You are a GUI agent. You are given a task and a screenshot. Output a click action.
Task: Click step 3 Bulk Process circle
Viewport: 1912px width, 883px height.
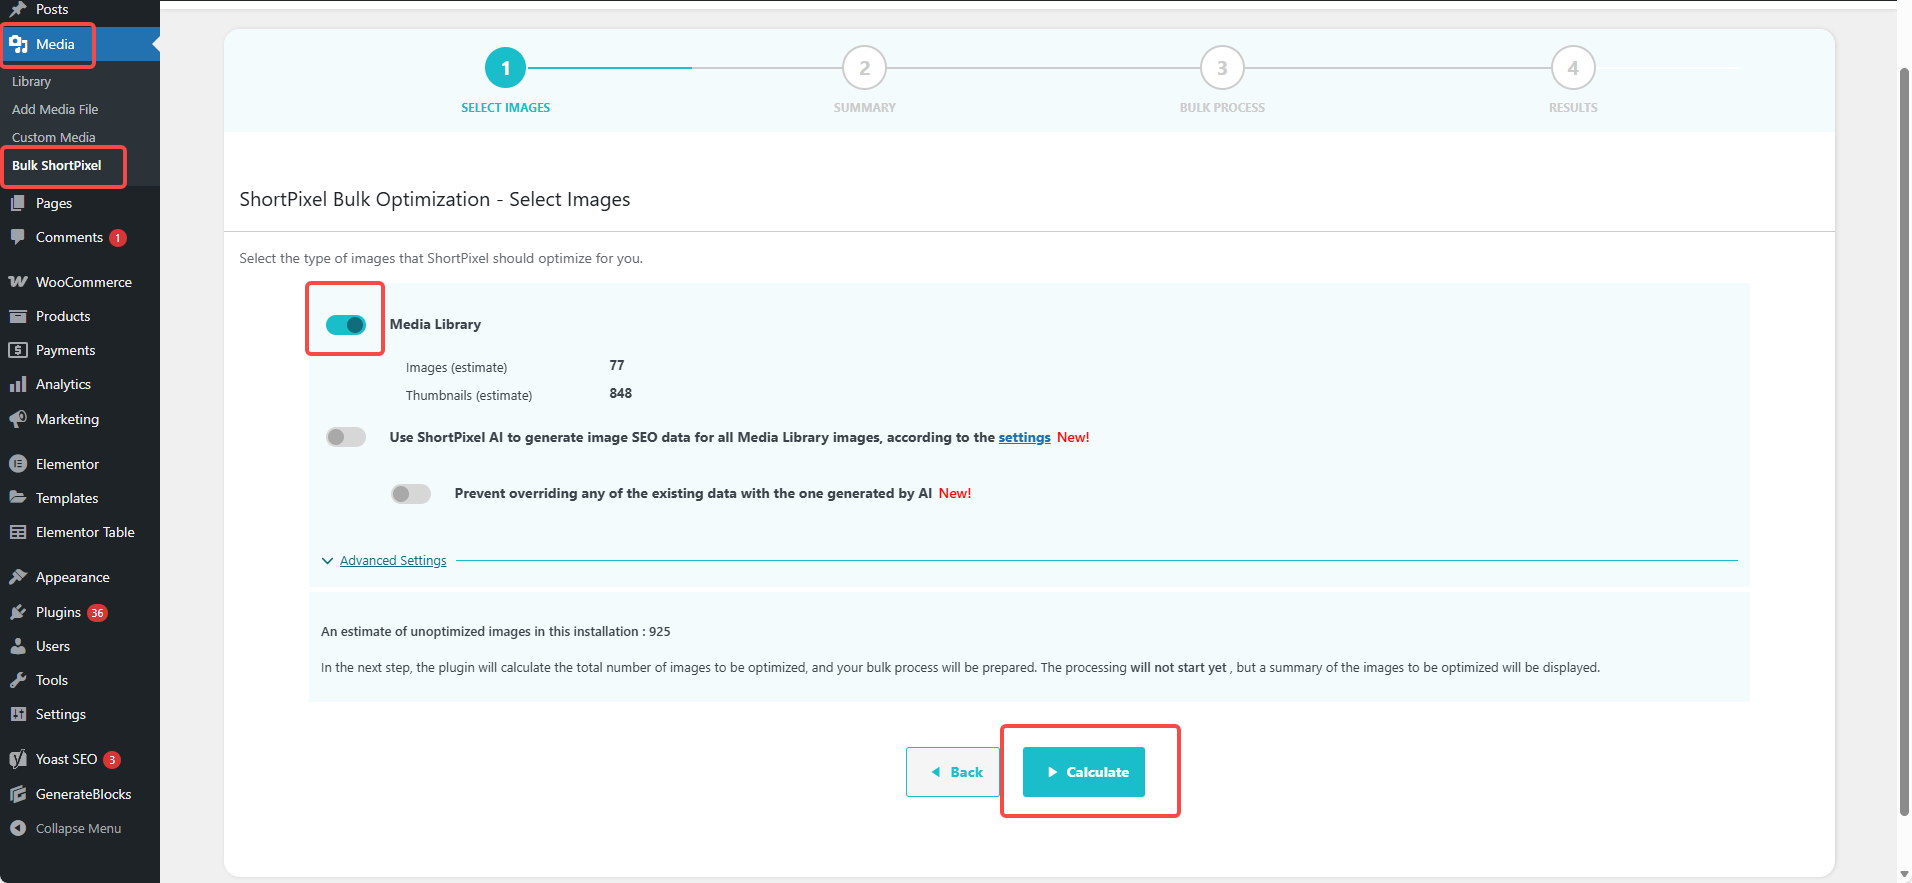click(x=1222, y=68)
